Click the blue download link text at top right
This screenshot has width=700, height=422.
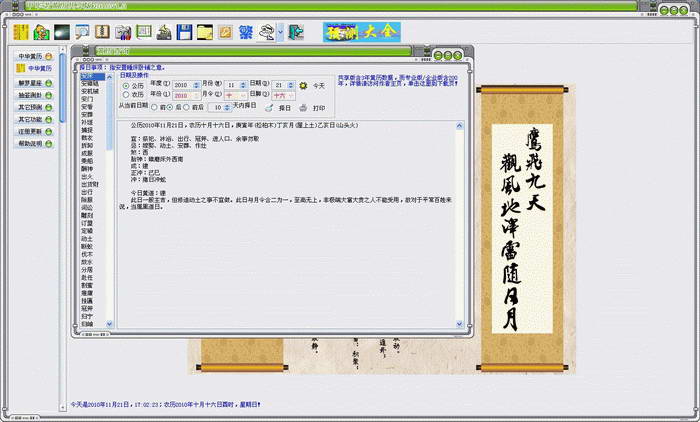click(x=398, y=80)
